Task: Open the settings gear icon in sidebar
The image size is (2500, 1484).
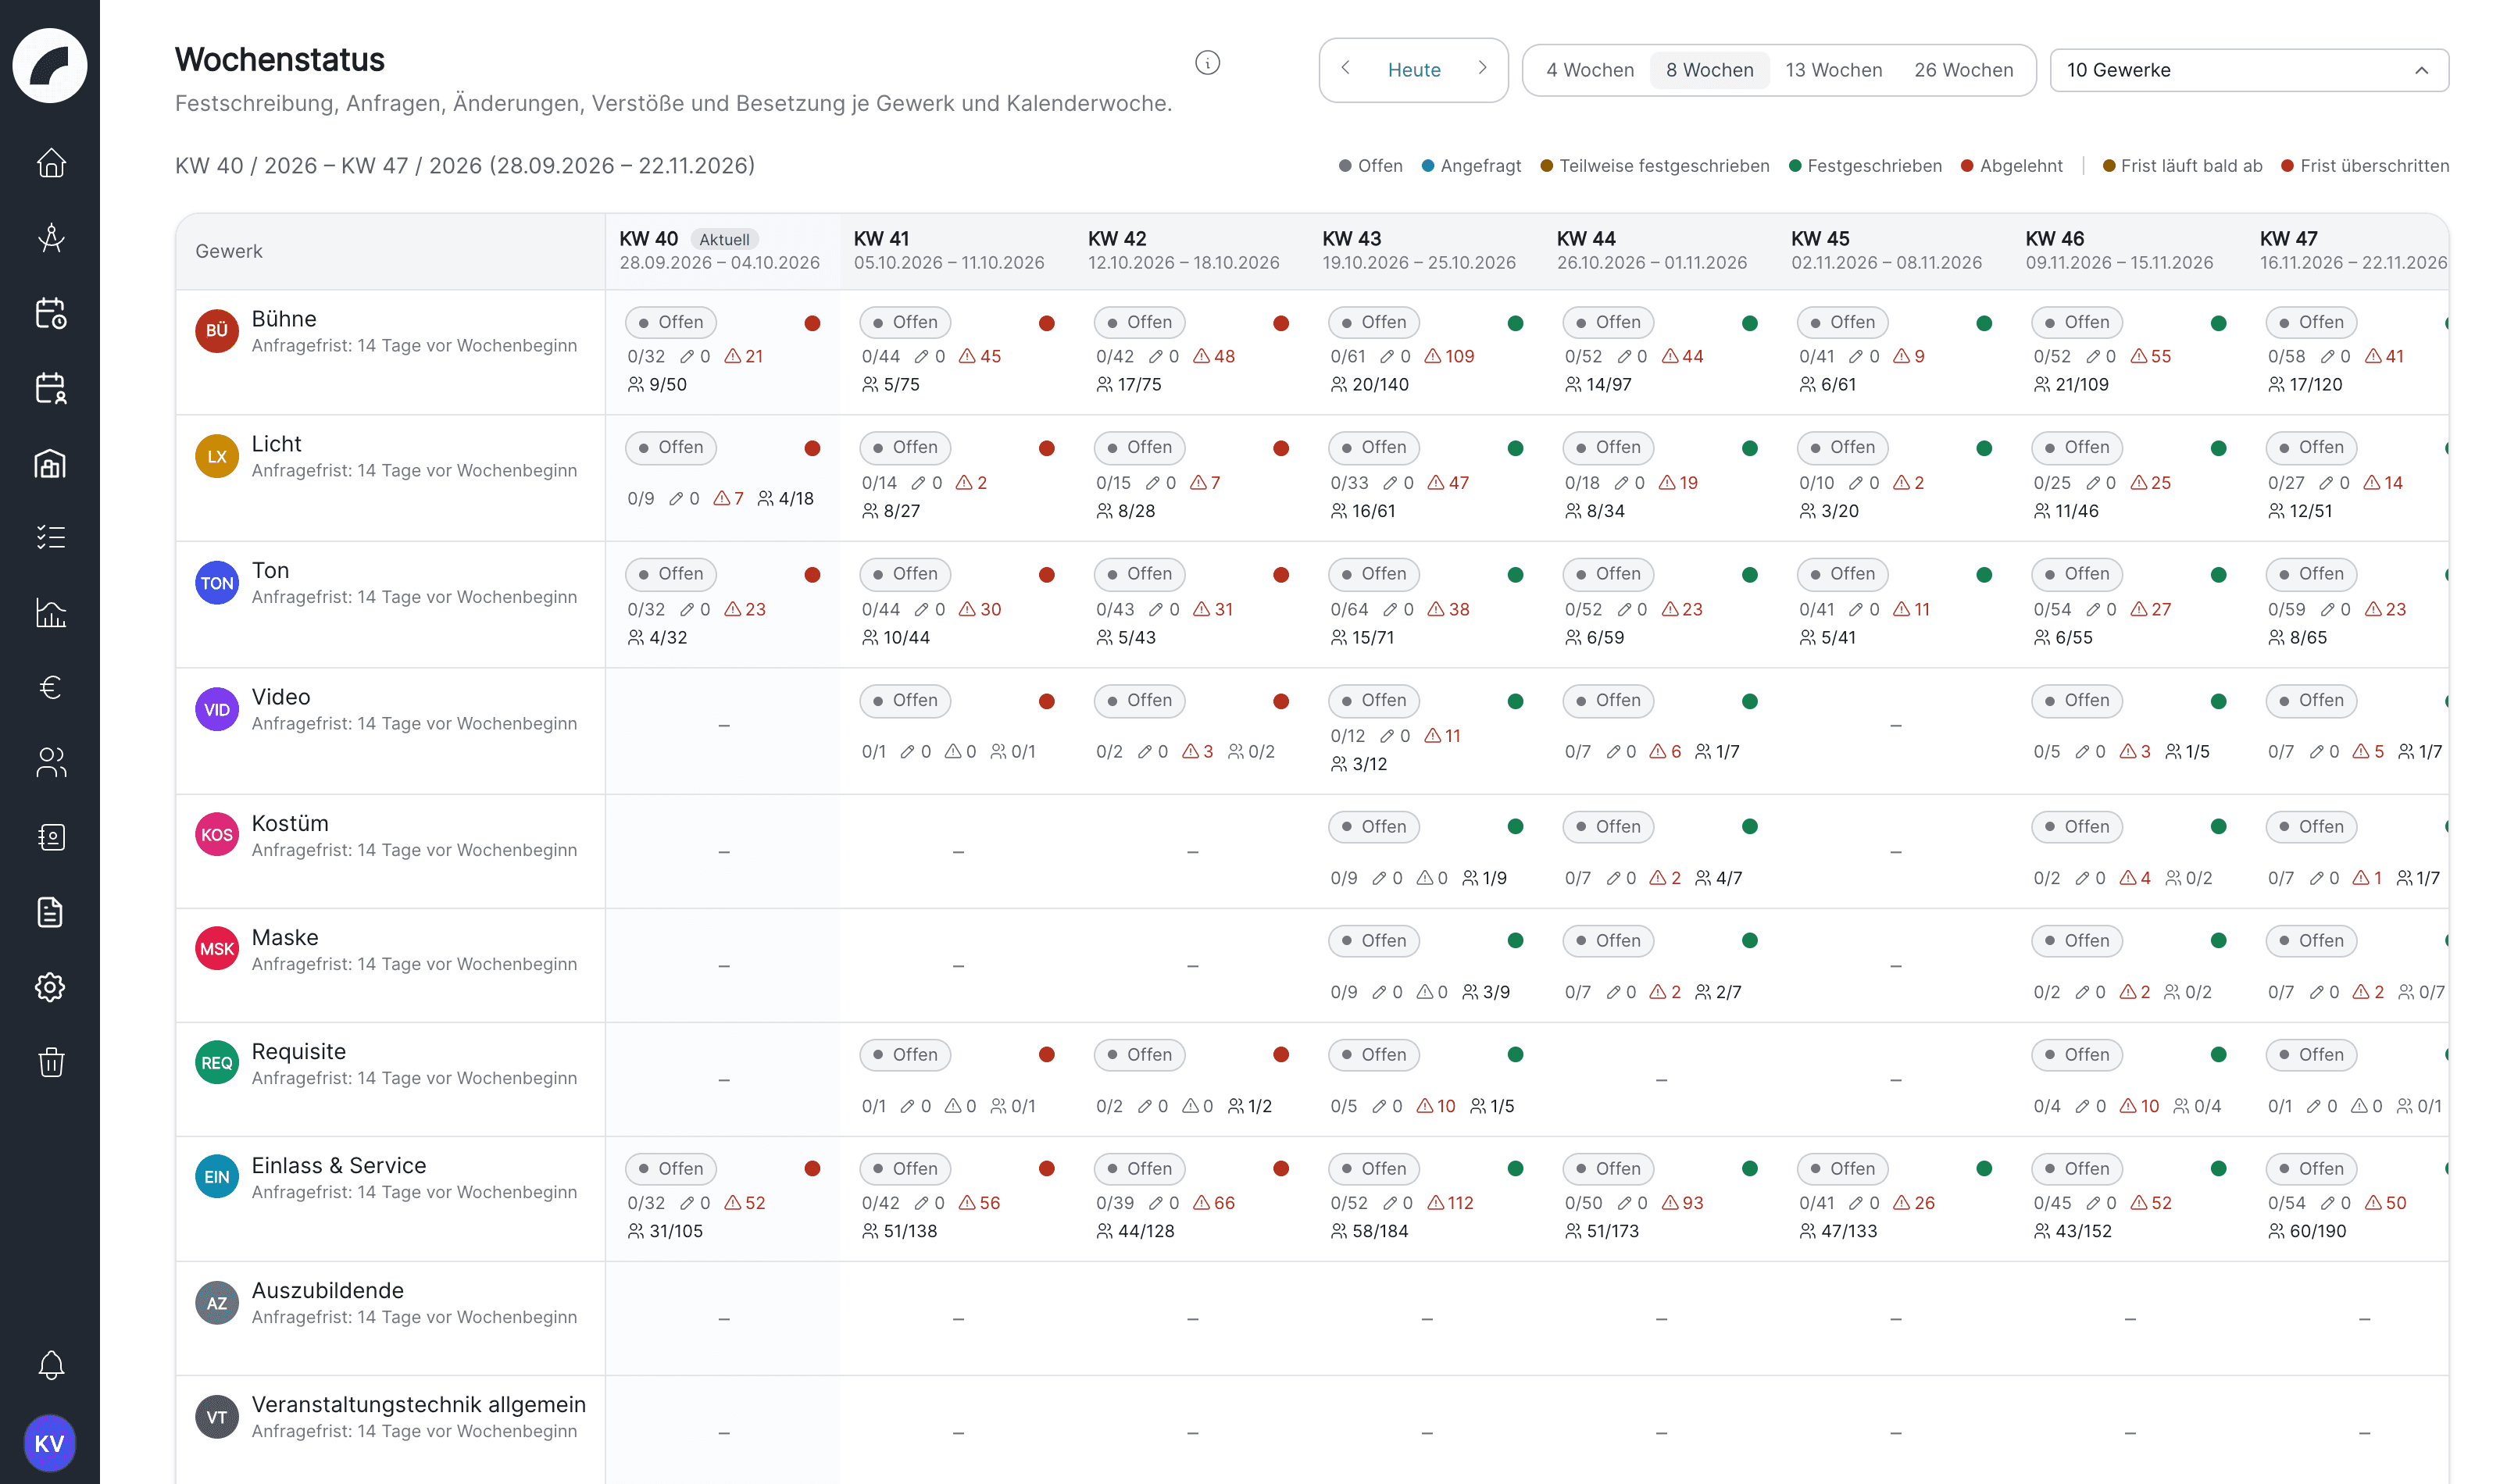Action: click(50, 987)
